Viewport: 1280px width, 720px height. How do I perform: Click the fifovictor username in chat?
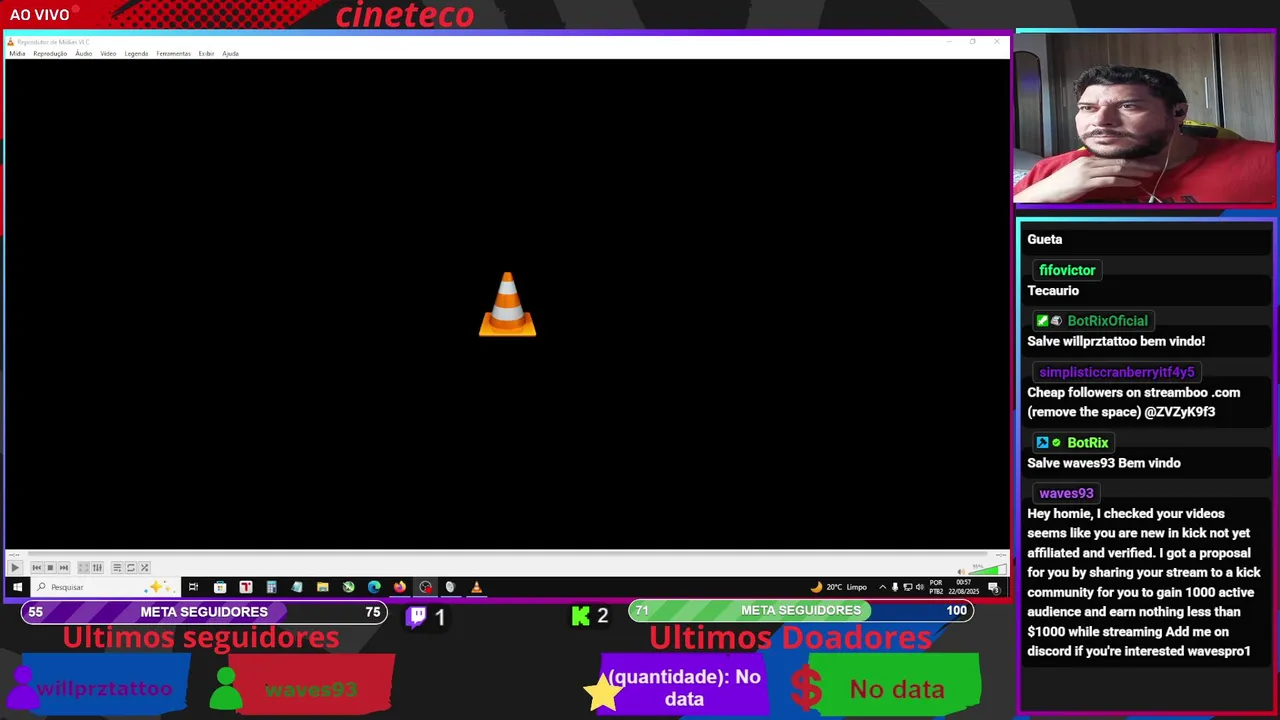[1067, 270]
